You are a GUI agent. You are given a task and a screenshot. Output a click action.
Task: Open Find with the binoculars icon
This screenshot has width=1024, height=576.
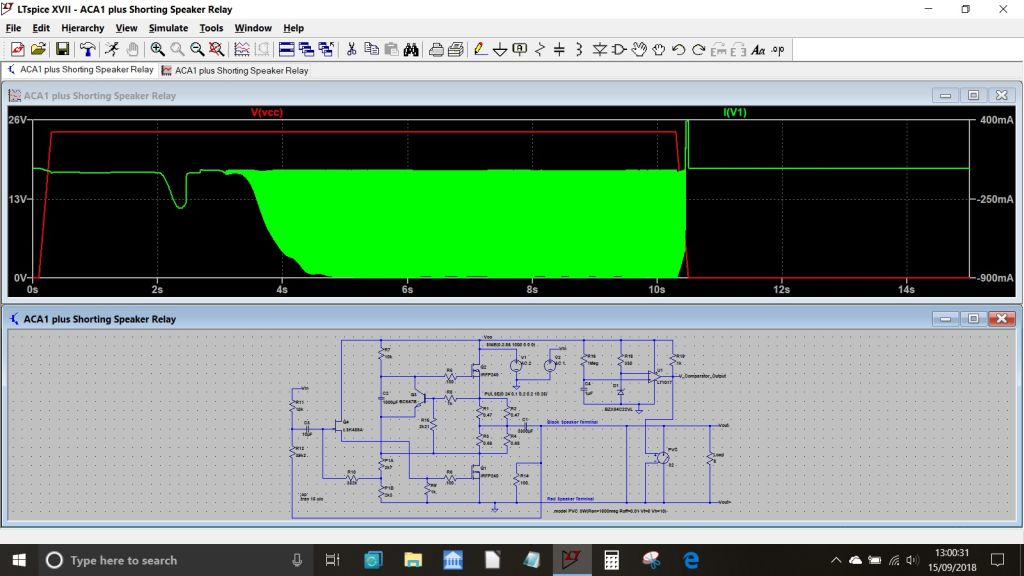coord(411,50)
